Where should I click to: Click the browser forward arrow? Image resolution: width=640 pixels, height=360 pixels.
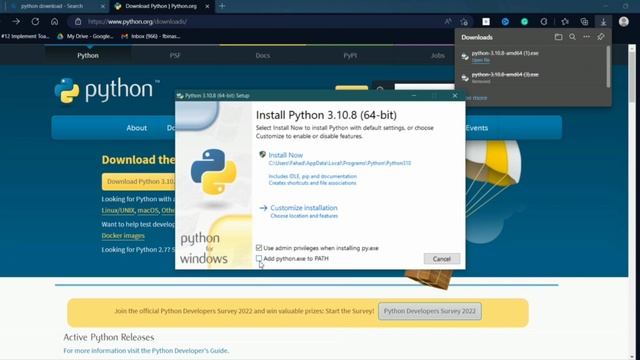pos(16,21)
